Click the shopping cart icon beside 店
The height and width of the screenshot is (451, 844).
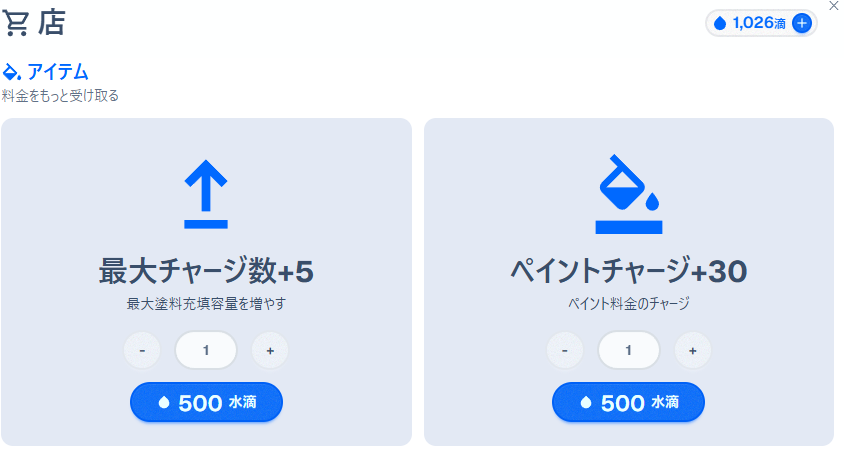pyautogui.click(x=17, y=23)
